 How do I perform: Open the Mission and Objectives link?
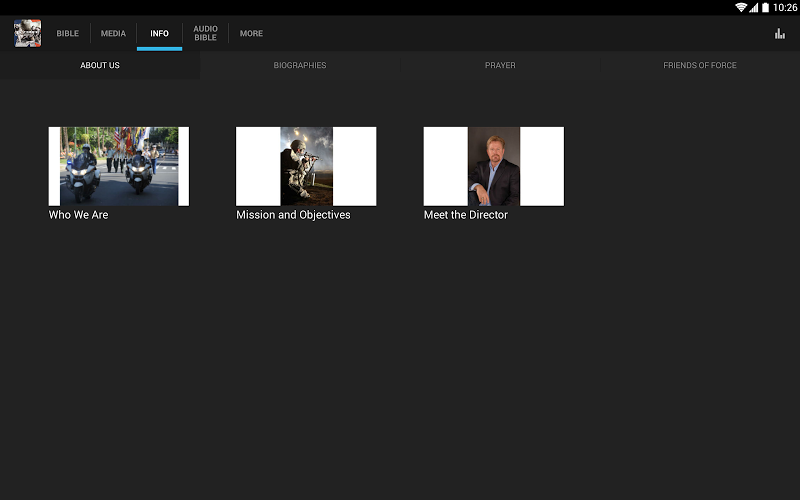[293, 215]
